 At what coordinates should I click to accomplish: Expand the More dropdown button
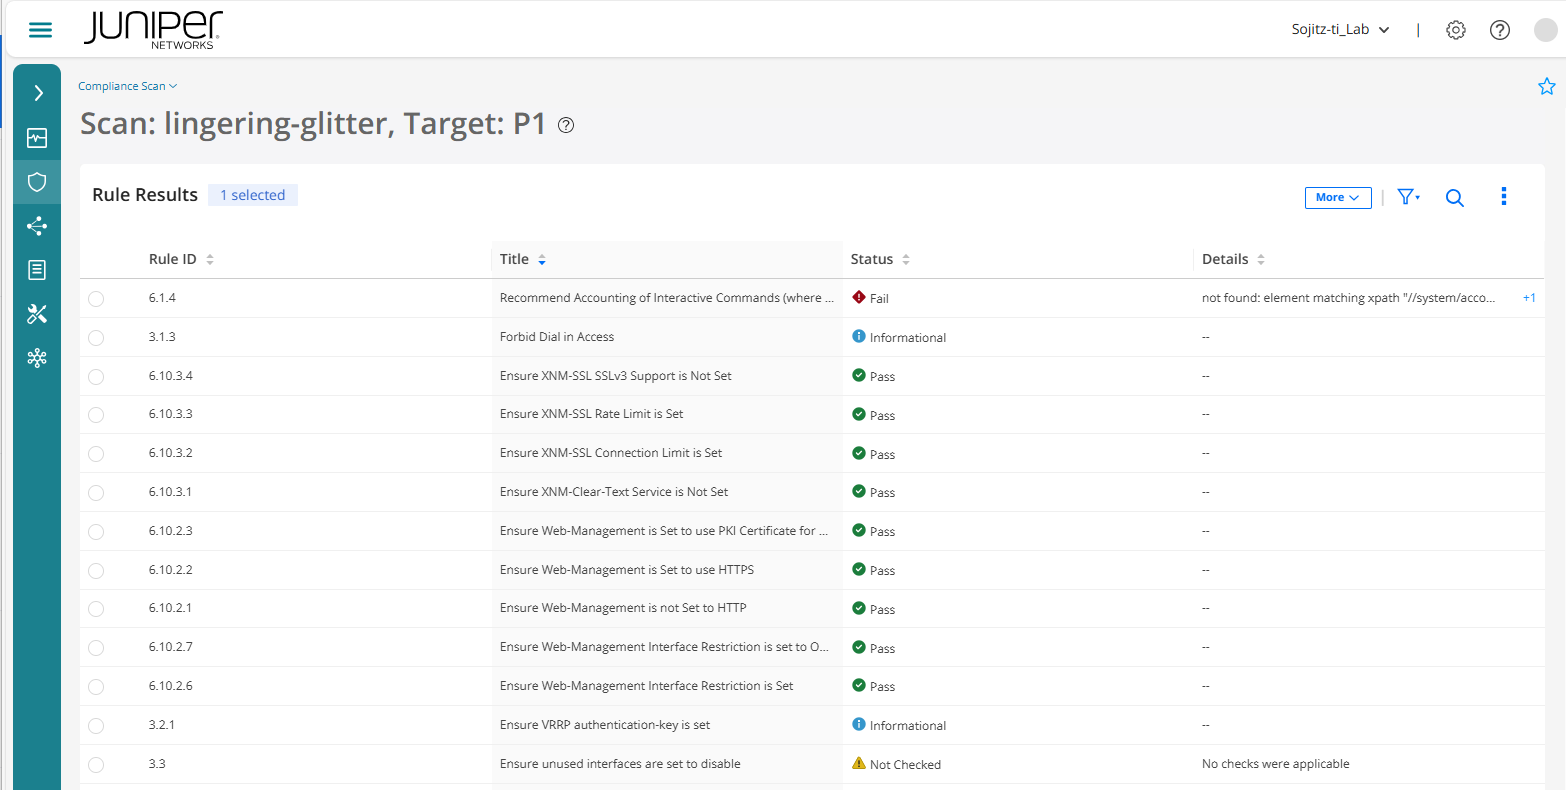pos(1337,198)
